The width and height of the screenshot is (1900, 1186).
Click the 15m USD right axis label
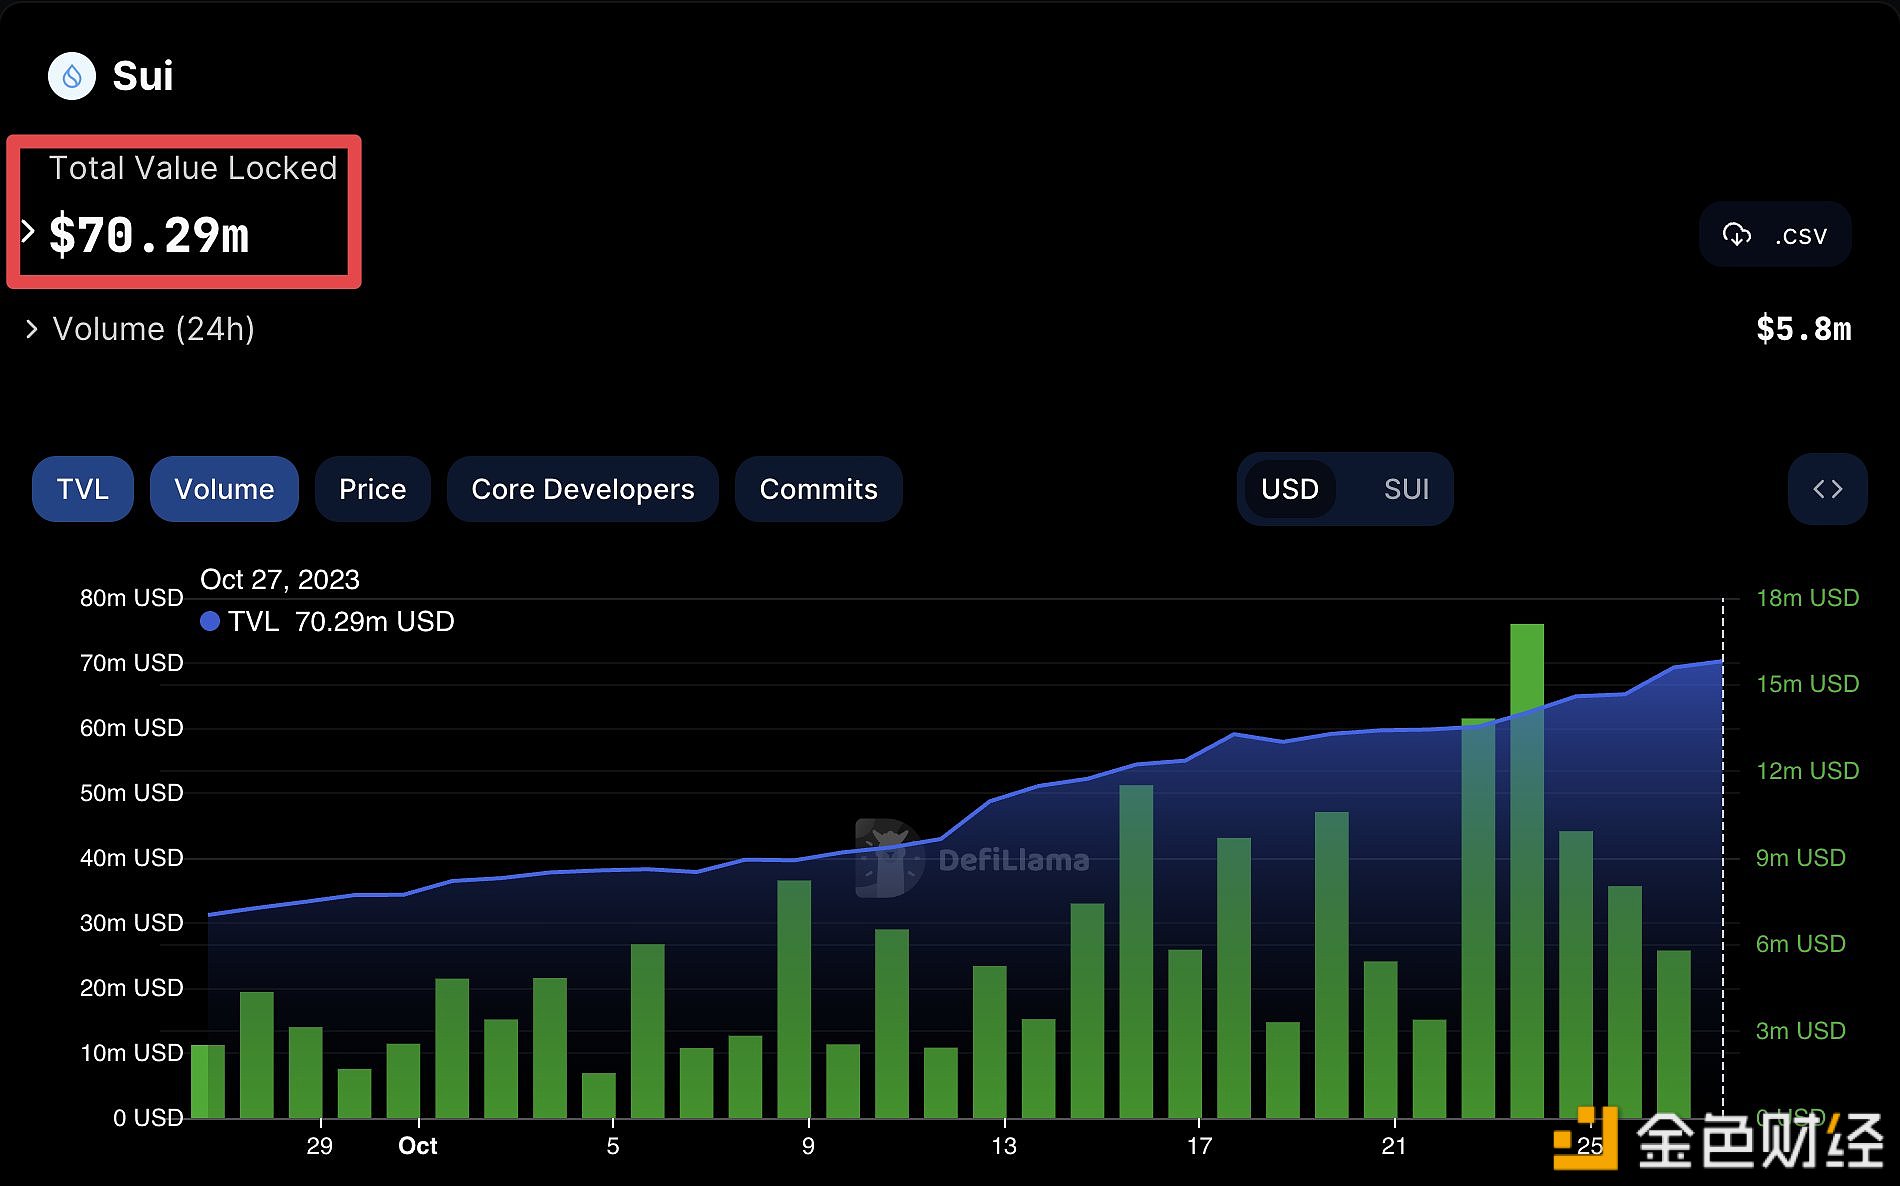click(x=1807, y=684)
